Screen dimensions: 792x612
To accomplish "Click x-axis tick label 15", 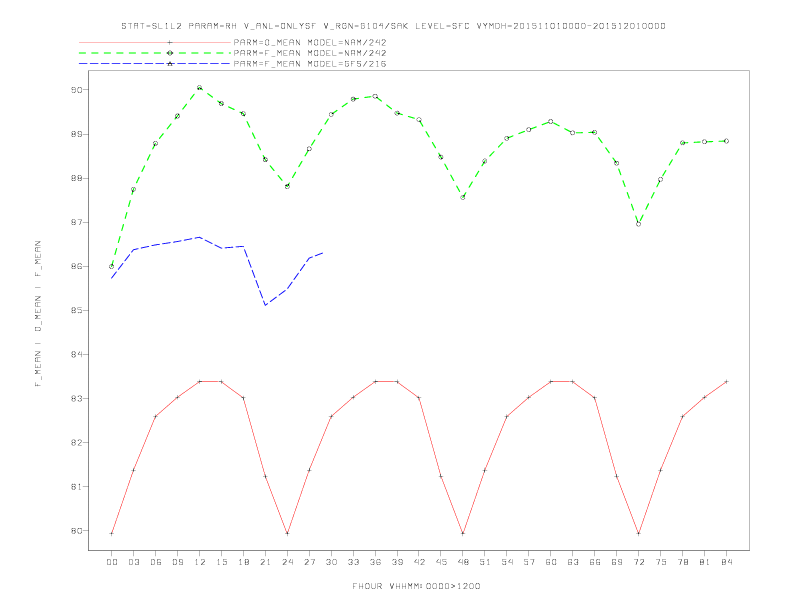I will pyautogui.click(x=221, y=562).
